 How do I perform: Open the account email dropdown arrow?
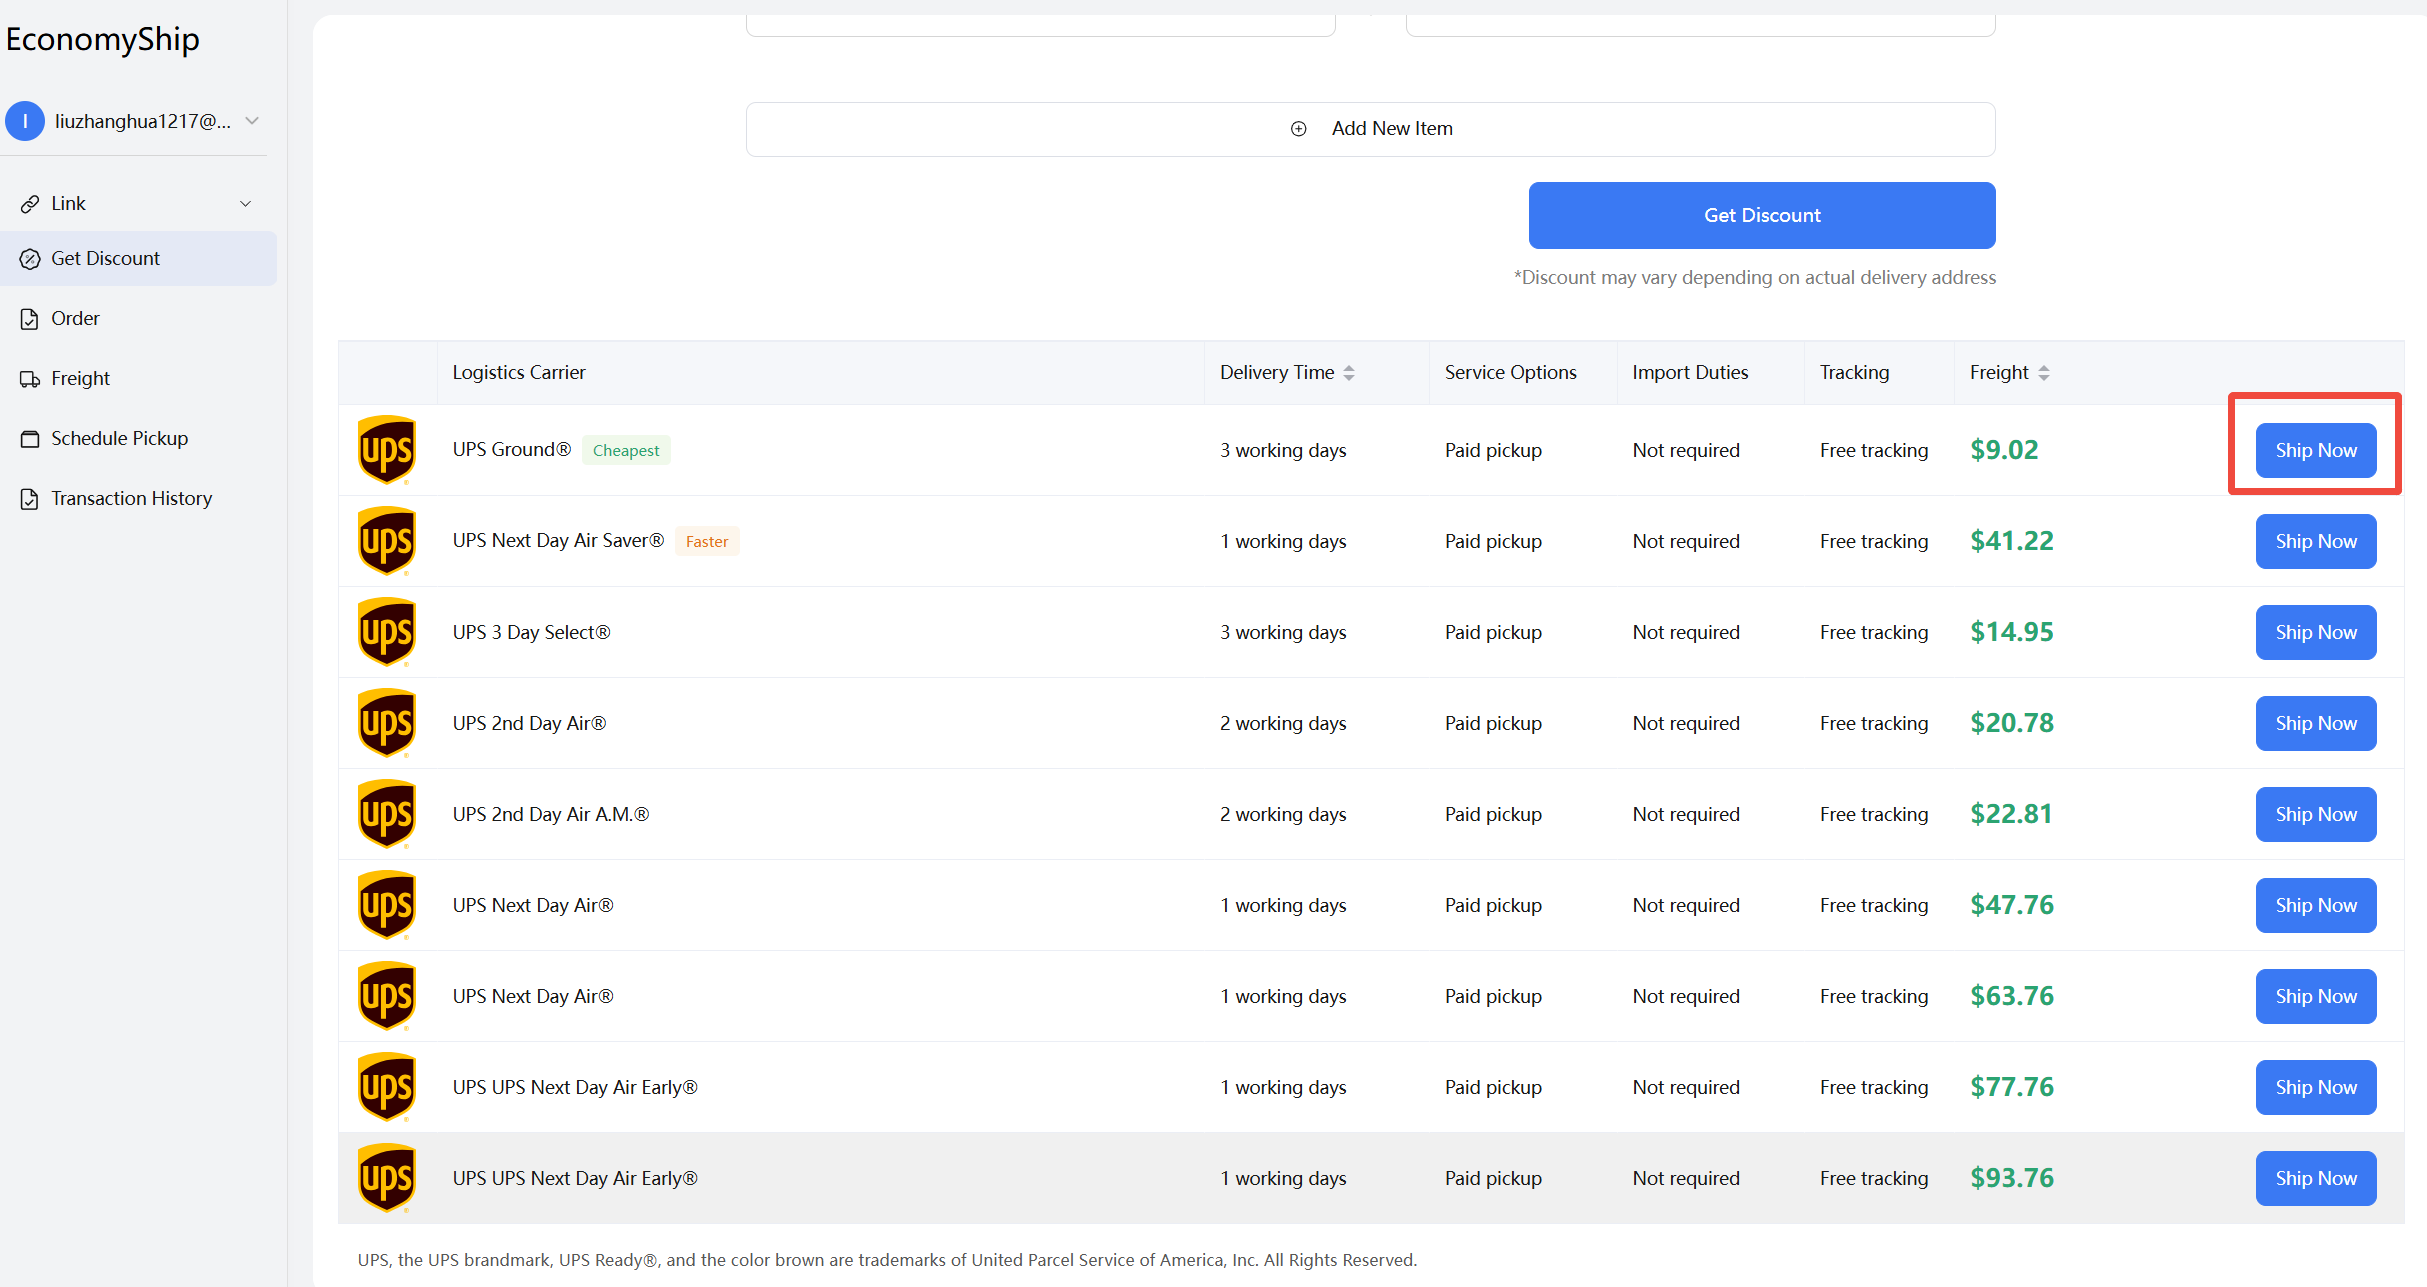click(x=252, y=121)
